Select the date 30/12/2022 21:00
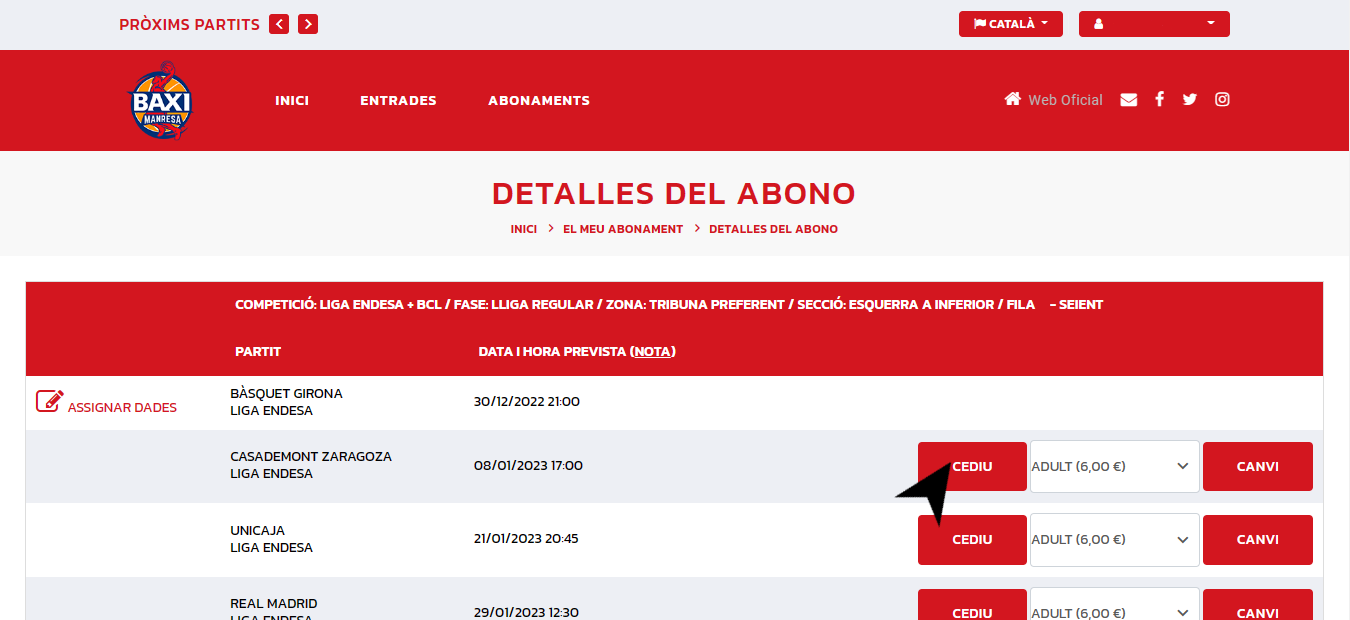This screenshot has height=620, width=1350. click(x=527, y=402)
